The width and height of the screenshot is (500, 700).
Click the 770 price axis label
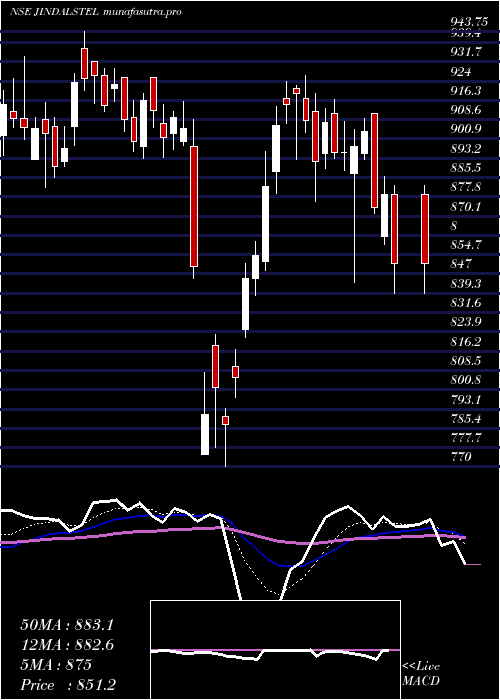(461, 458)
